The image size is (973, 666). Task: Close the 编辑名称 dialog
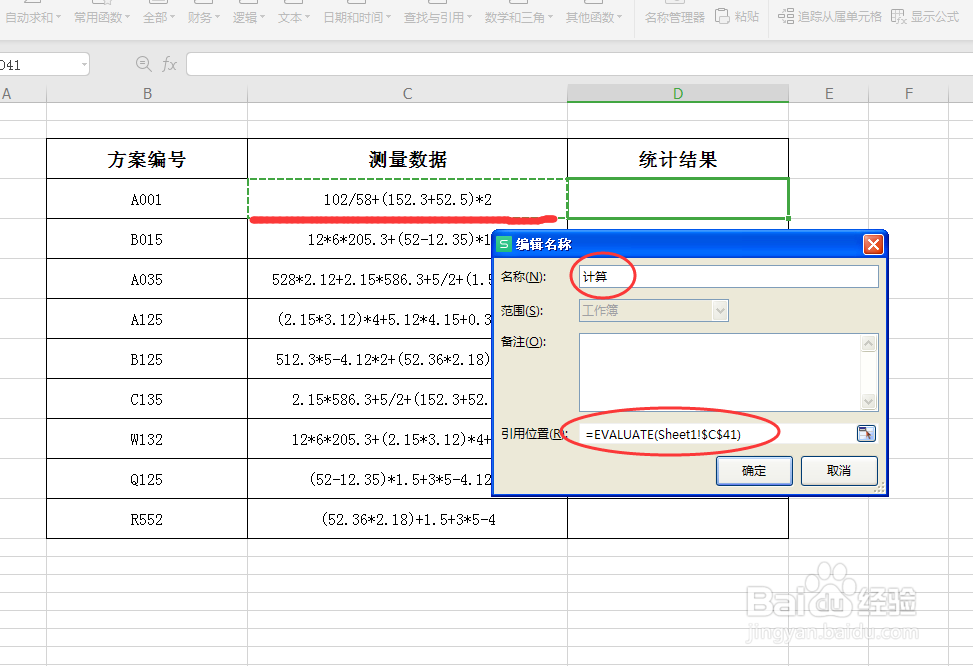coord(873,245)
